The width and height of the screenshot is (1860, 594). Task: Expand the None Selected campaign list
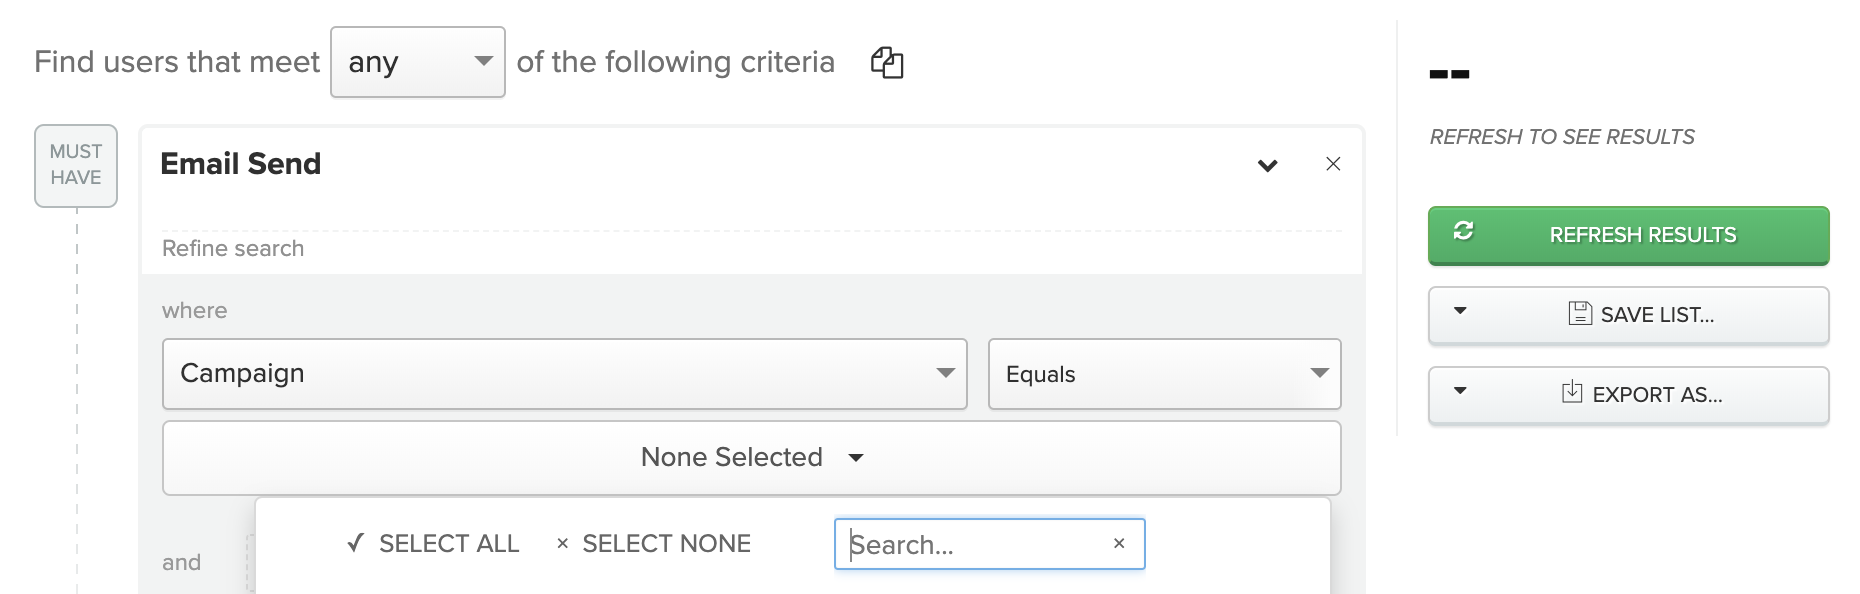click(x=751, y=458)
